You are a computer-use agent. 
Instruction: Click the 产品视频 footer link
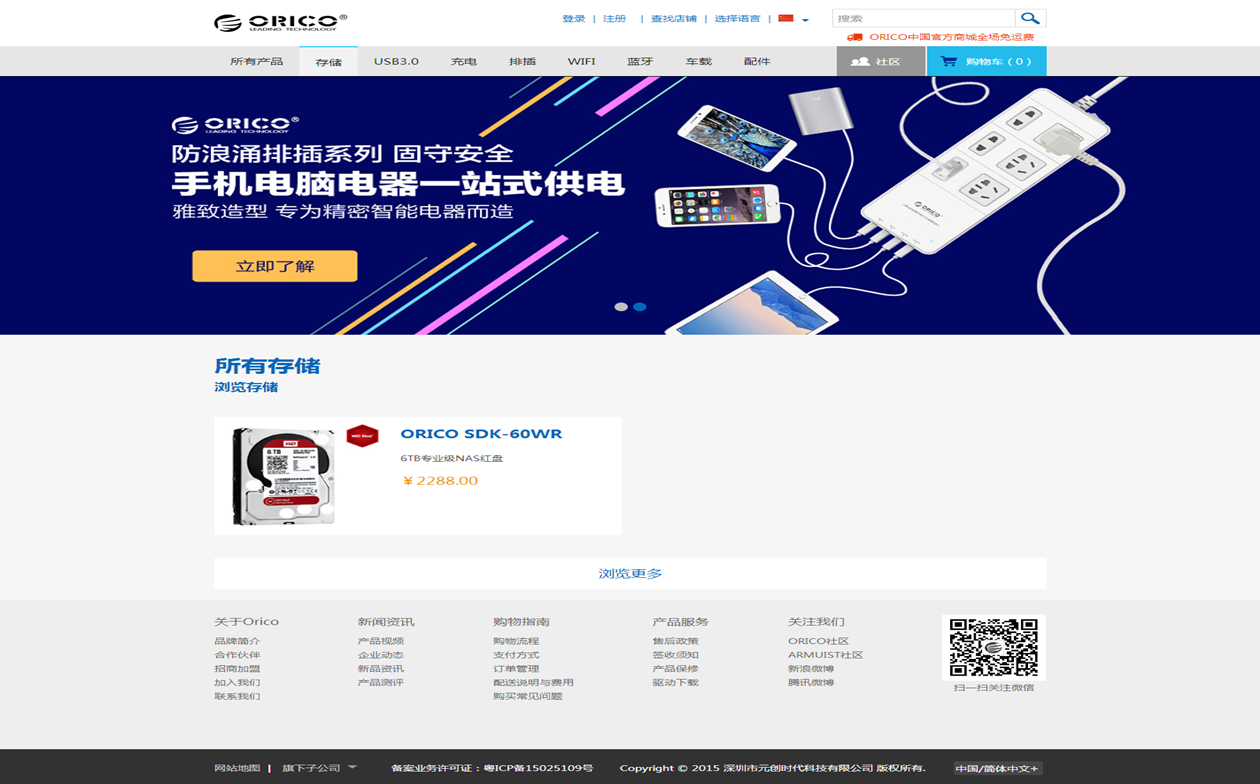[x=381, y=641]
